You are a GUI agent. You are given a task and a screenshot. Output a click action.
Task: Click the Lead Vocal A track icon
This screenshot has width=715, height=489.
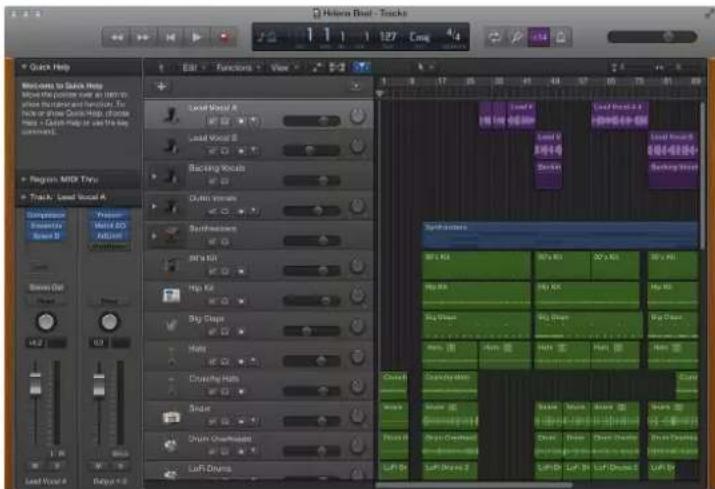(171, 114)
